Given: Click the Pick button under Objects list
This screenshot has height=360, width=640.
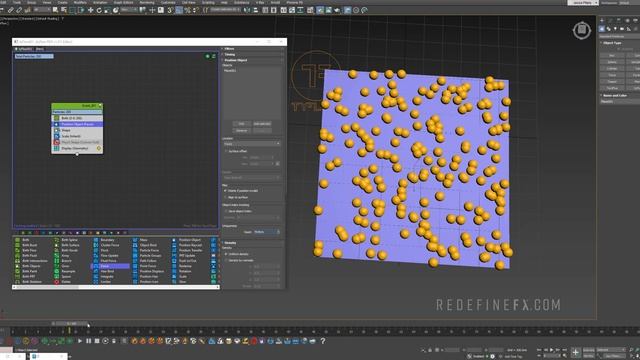Looking at the screenshot, I should 242,124.
